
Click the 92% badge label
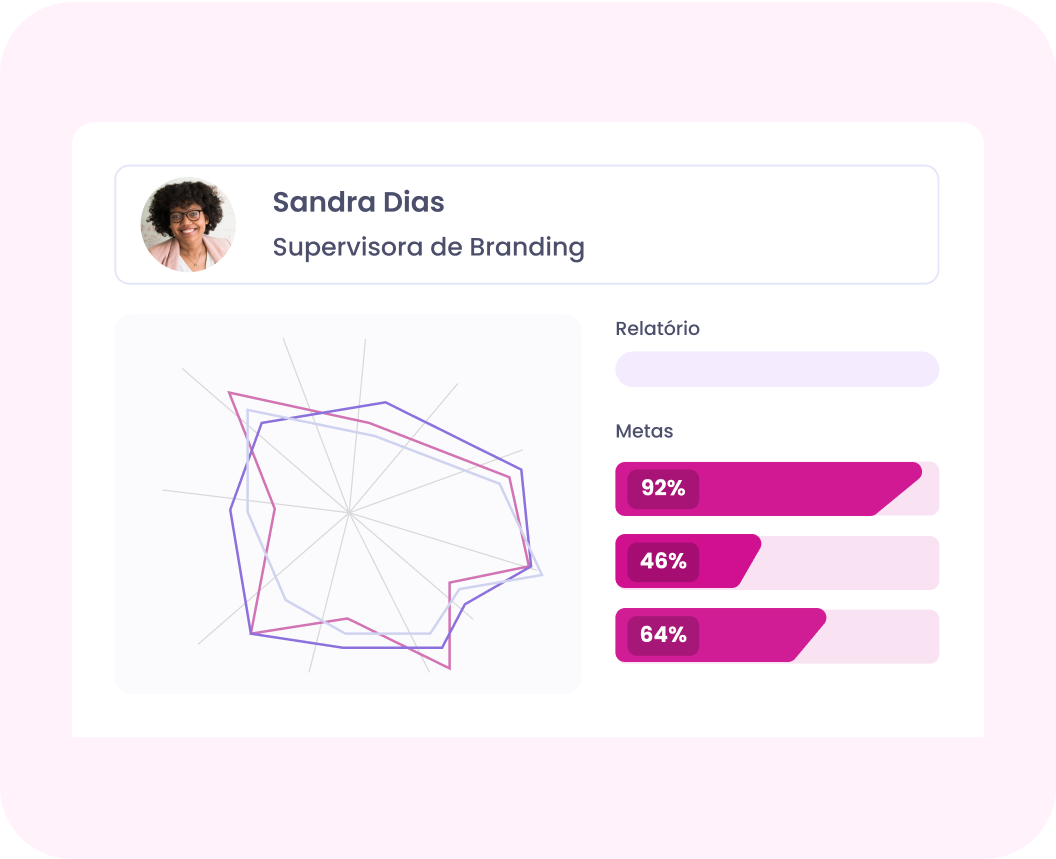click(x=663, y=489)
